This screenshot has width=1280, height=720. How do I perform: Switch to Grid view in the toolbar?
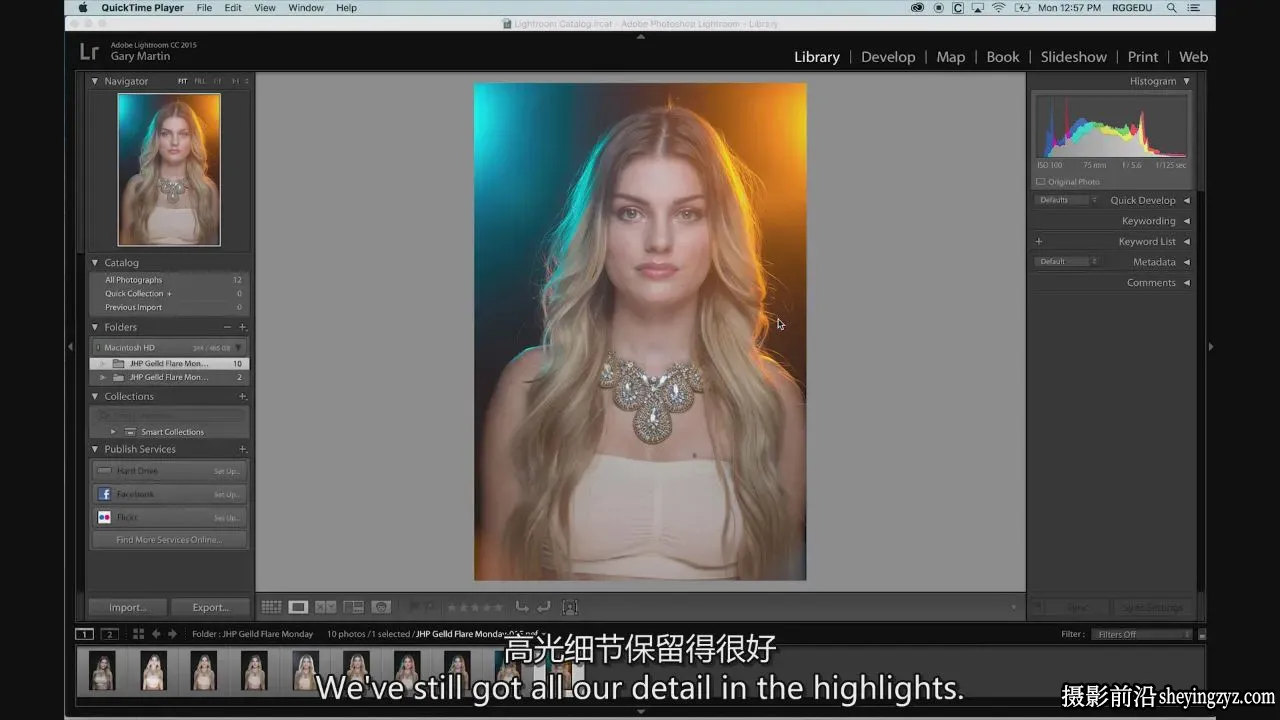pyautogui.click(x=271, y=607)
